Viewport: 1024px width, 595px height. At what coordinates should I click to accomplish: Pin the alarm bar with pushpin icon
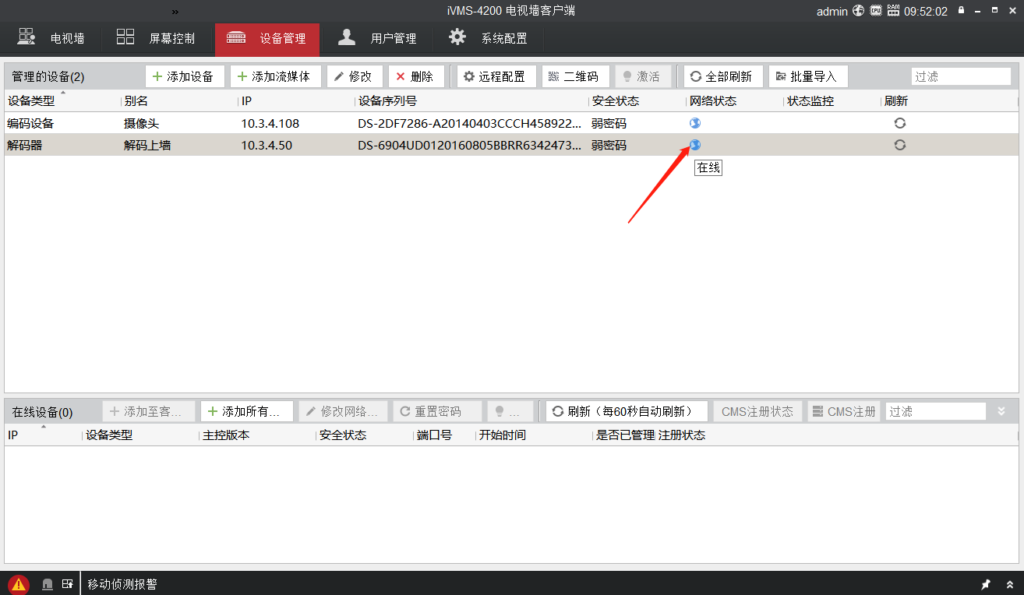[x=985, y=584]
